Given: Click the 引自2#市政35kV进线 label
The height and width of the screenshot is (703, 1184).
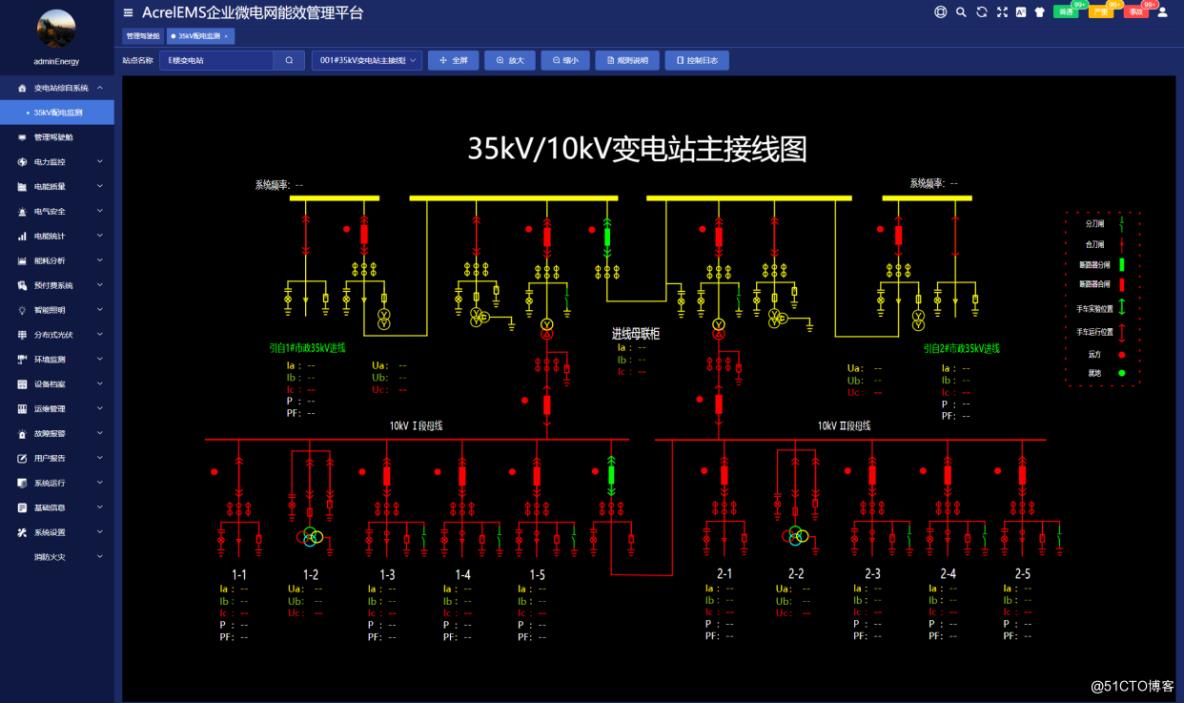Looking at the screenshot, I should (x=961, y=348).
